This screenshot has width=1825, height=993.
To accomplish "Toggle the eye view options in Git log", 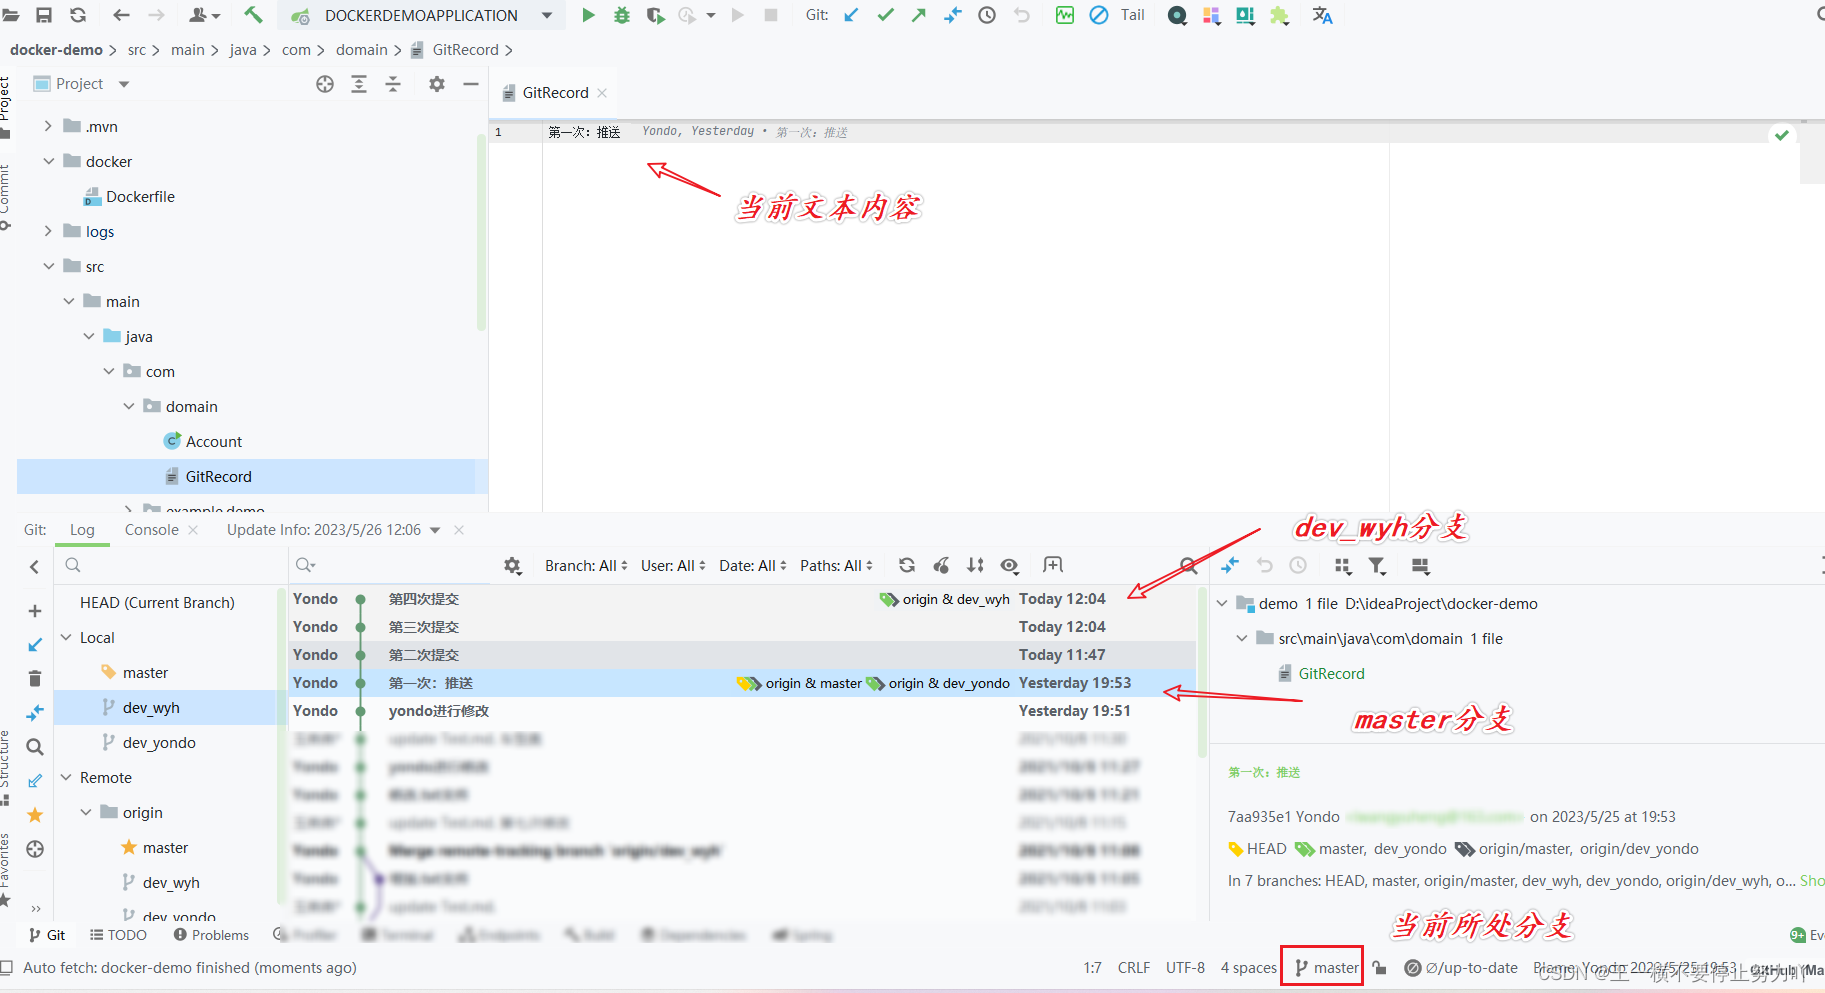I will tap(1010, 565).
